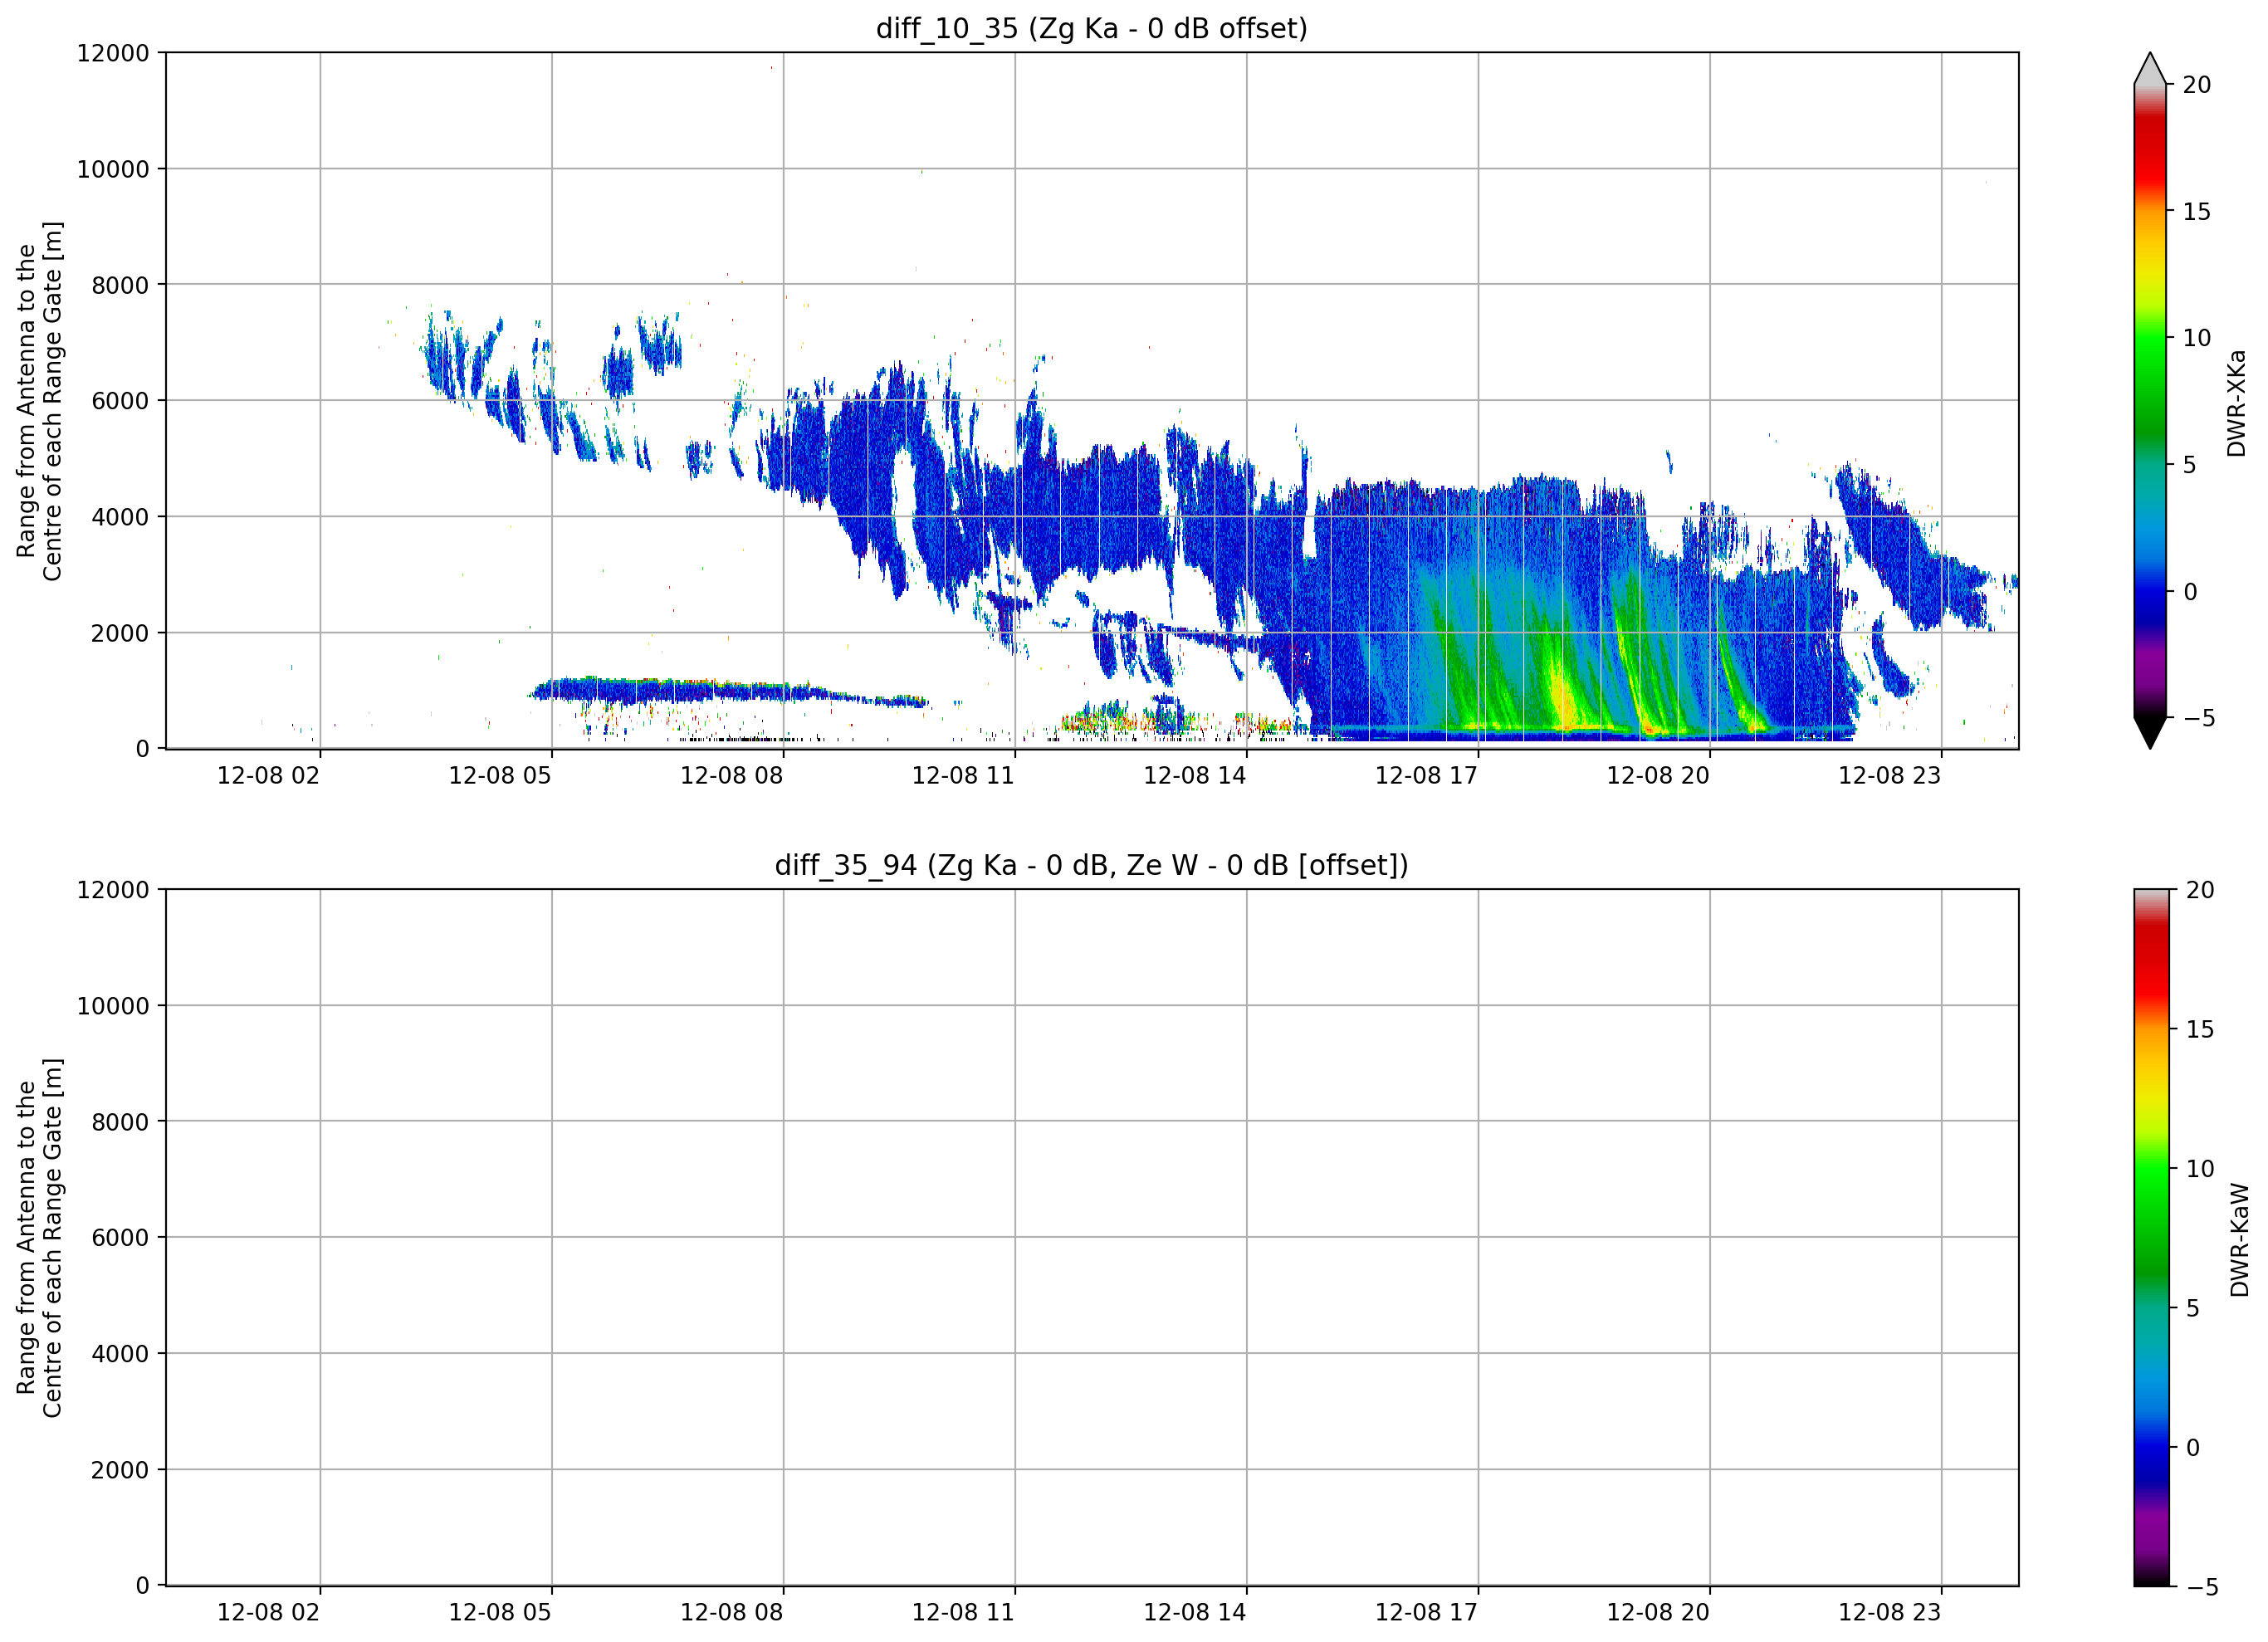Click time label 12-08 23 under diff_35_94 plot
This screenshot has width=2268, height=1642.
click(x=1890, y=1613)
